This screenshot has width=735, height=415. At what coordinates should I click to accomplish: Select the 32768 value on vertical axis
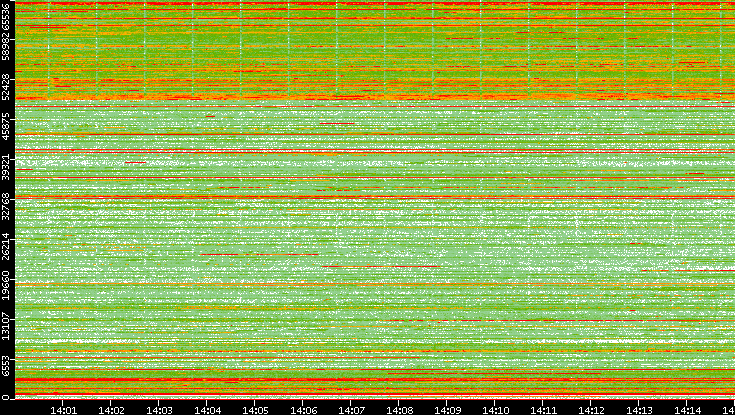click(x=6, y=205)
